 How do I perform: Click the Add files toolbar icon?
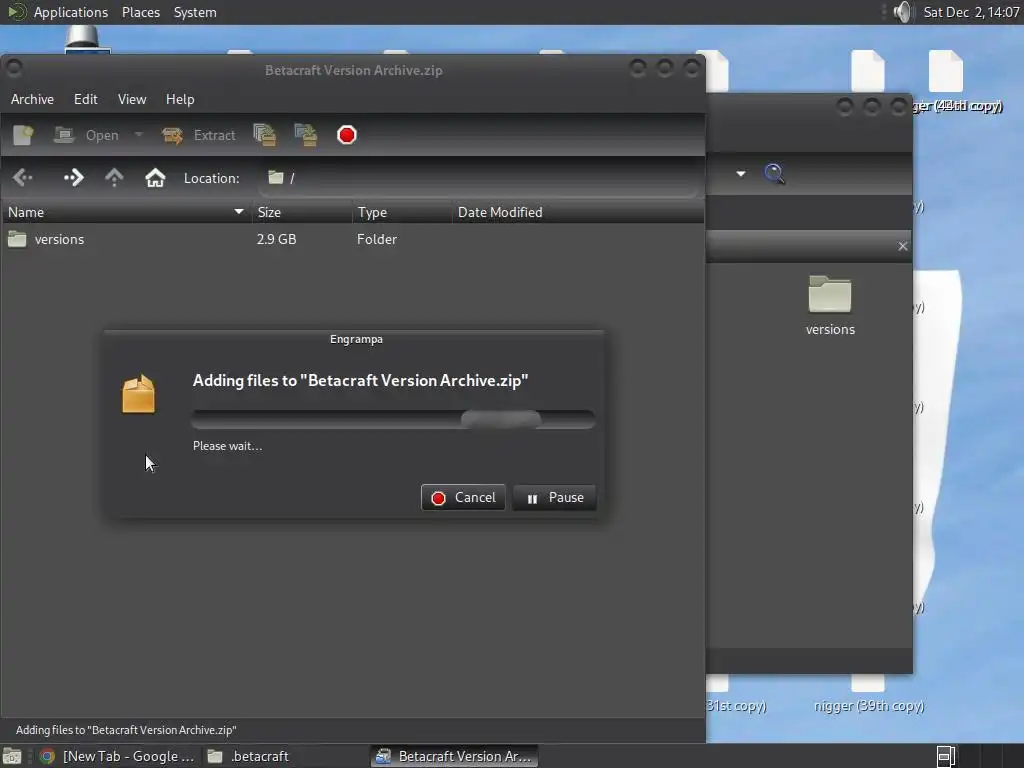[x=264, y=135]
